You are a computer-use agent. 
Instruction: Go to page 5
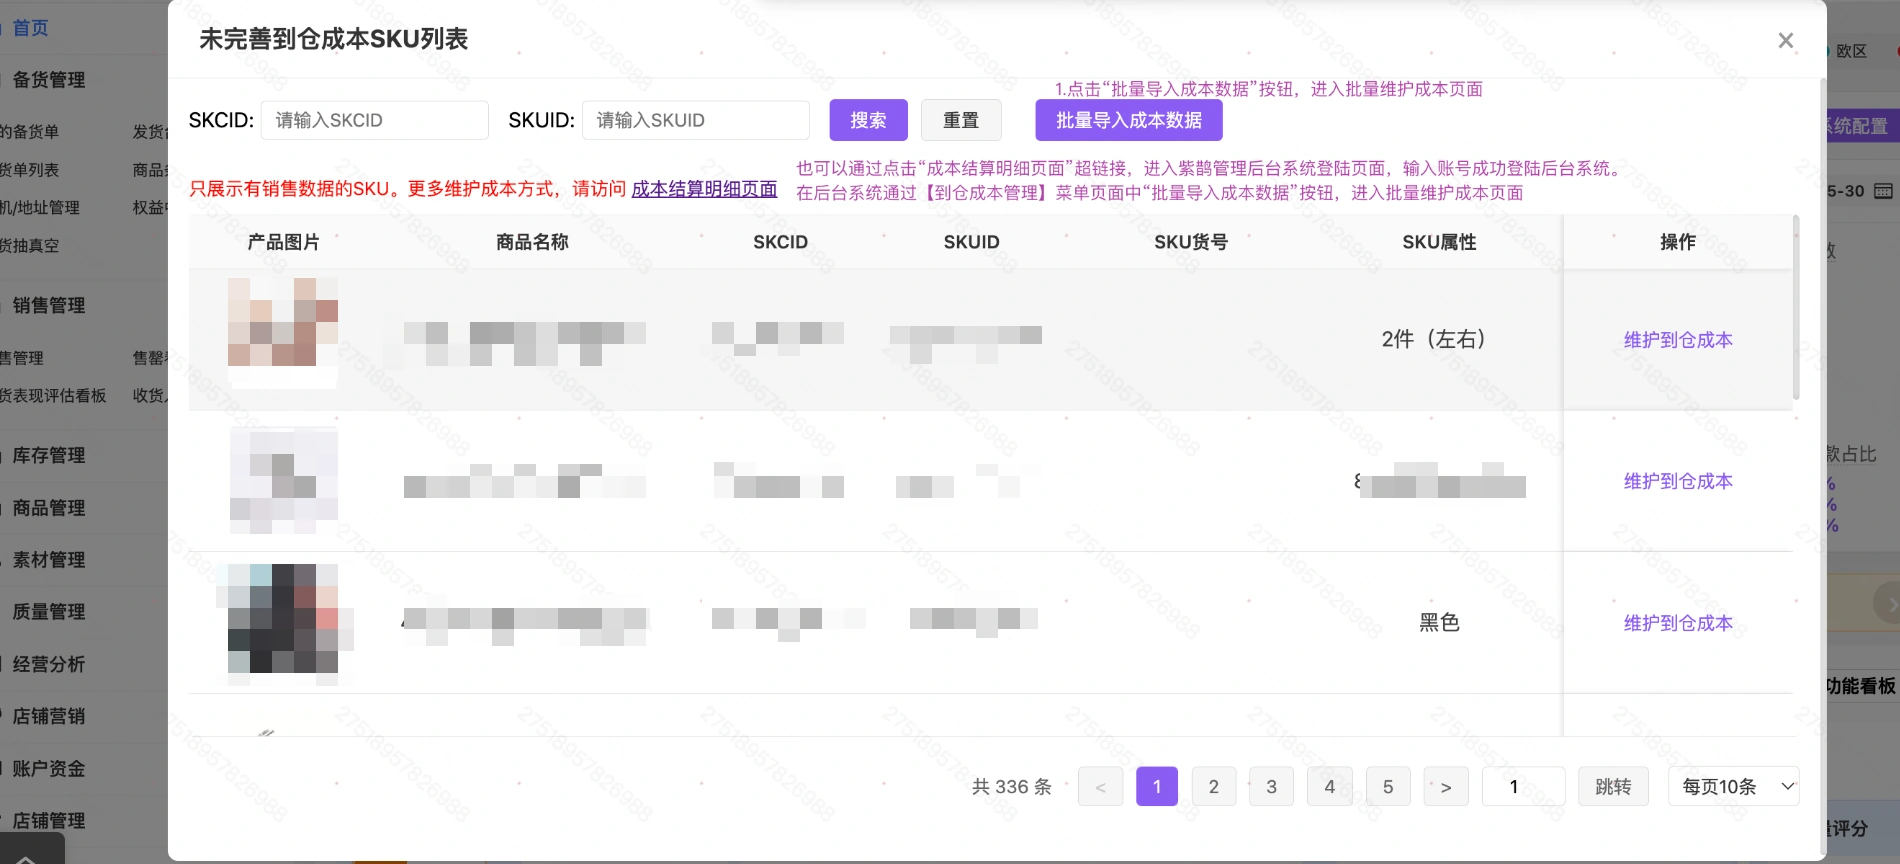(1388, 787)
